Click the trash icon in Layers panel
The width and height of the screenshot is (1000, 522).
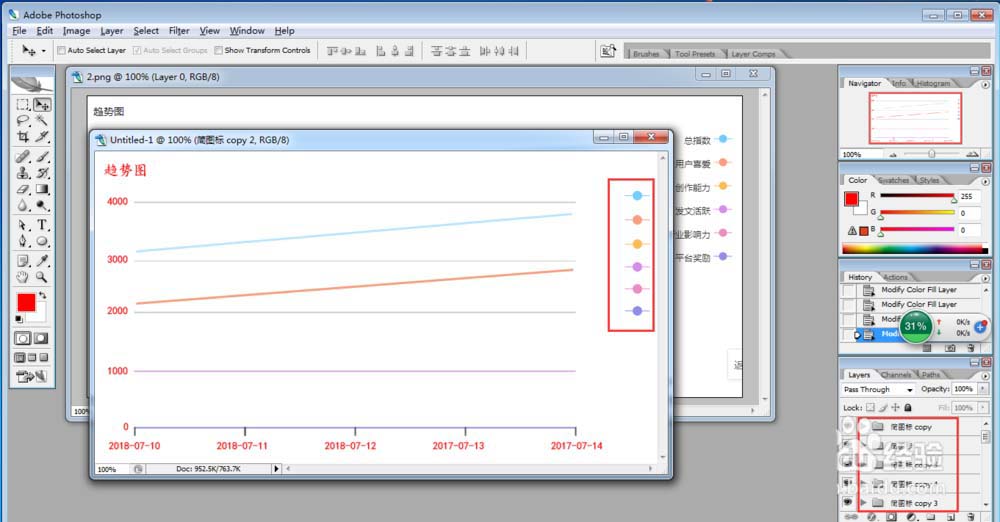pyautogui.click(x=971, y=517)
